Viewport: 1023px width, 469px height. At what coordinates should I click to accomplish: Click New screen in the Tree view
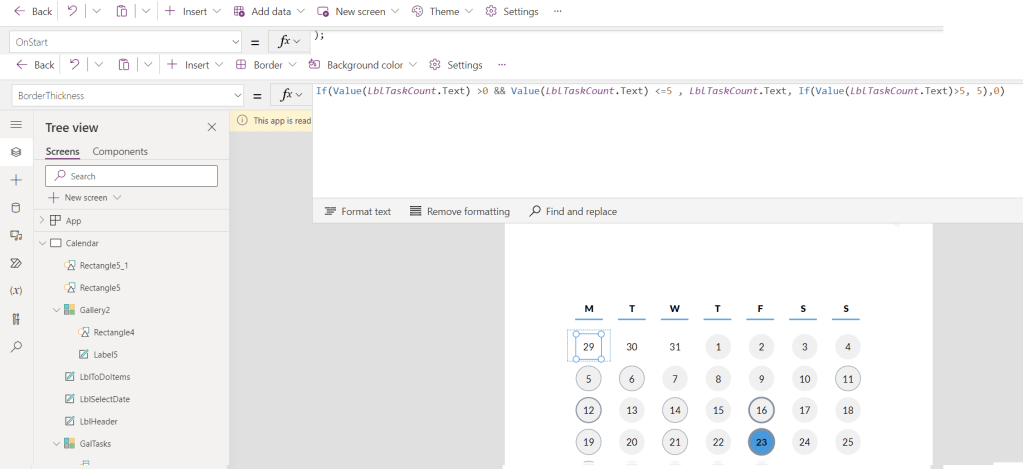click(x=85, y=198)
